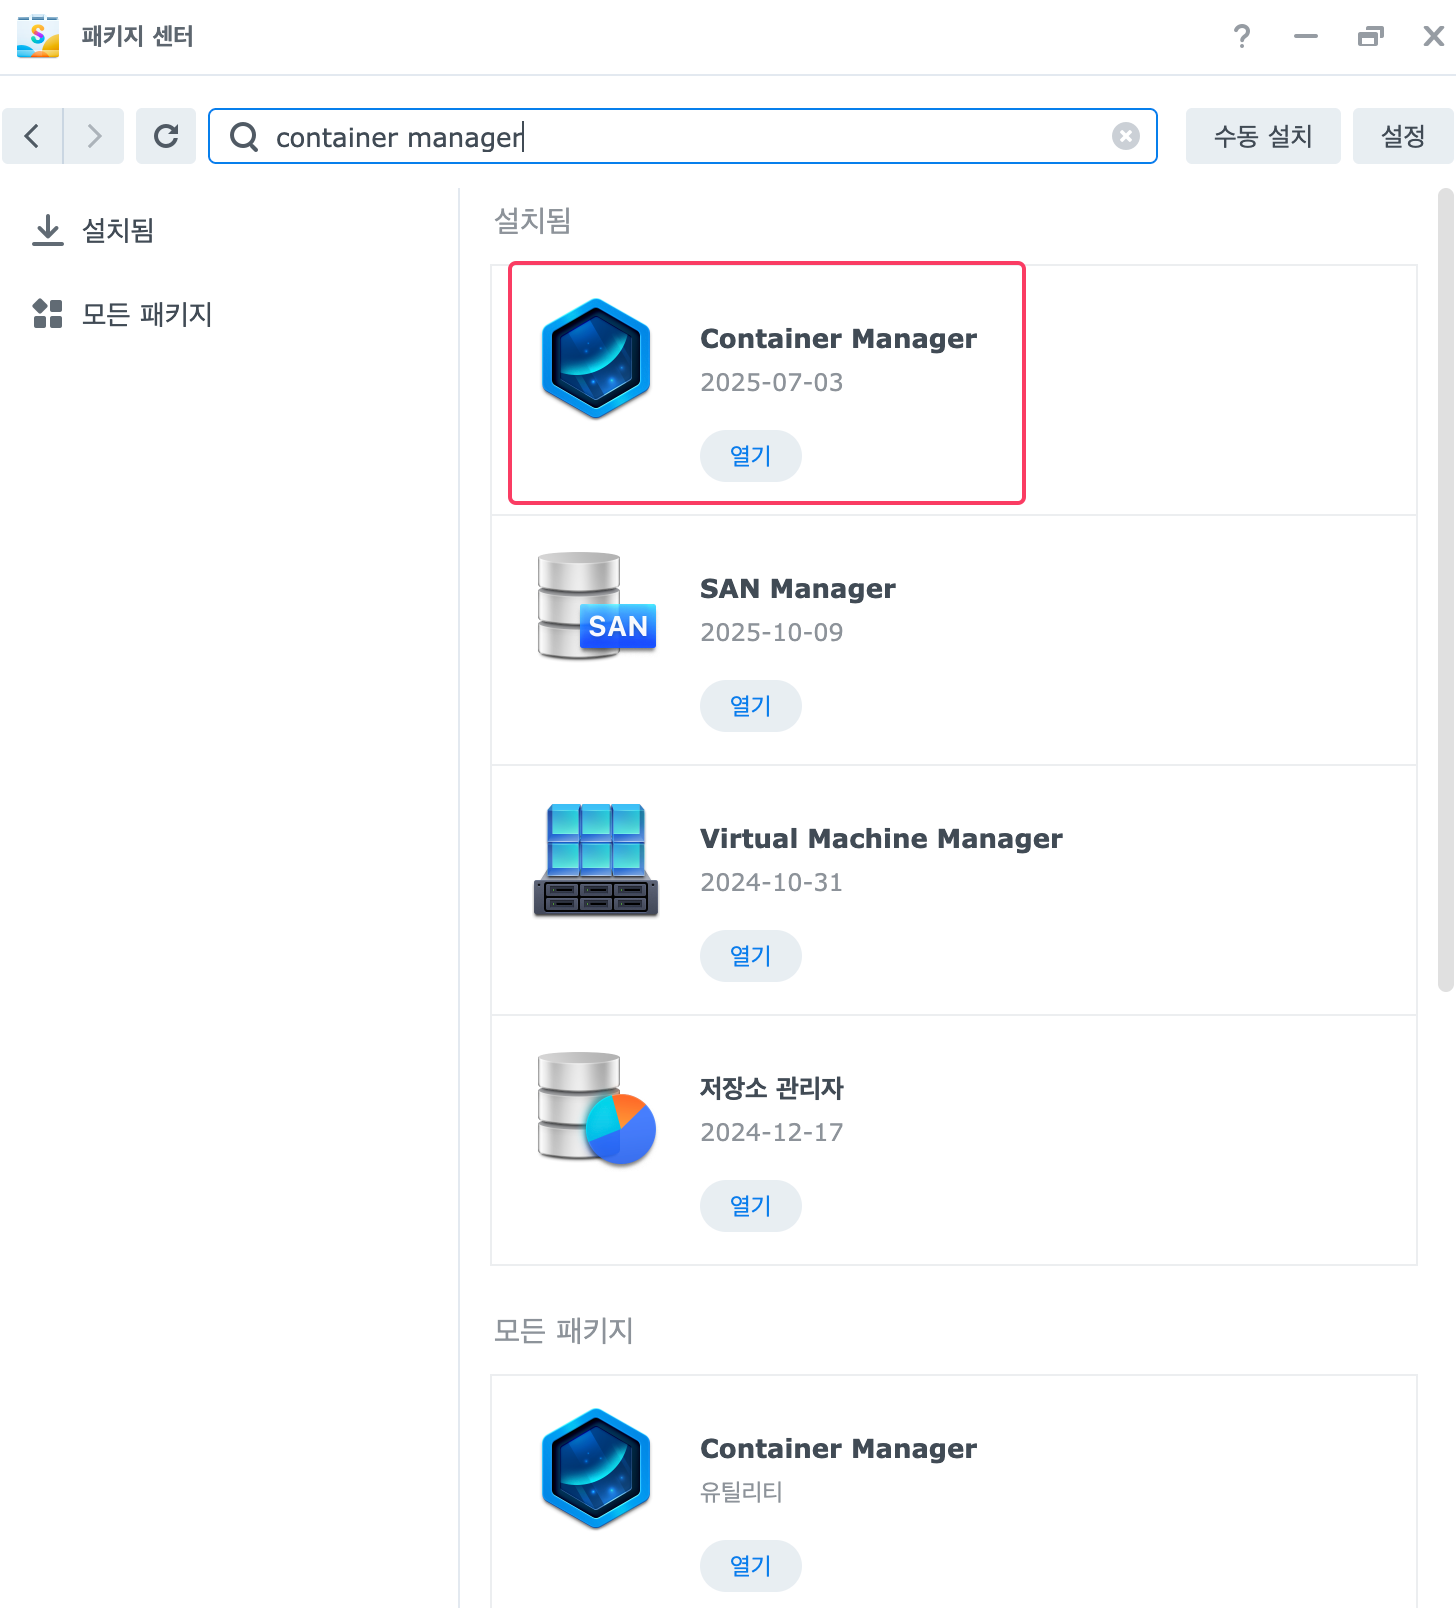Minimize the Package Center window

(x=1306, y=36)
